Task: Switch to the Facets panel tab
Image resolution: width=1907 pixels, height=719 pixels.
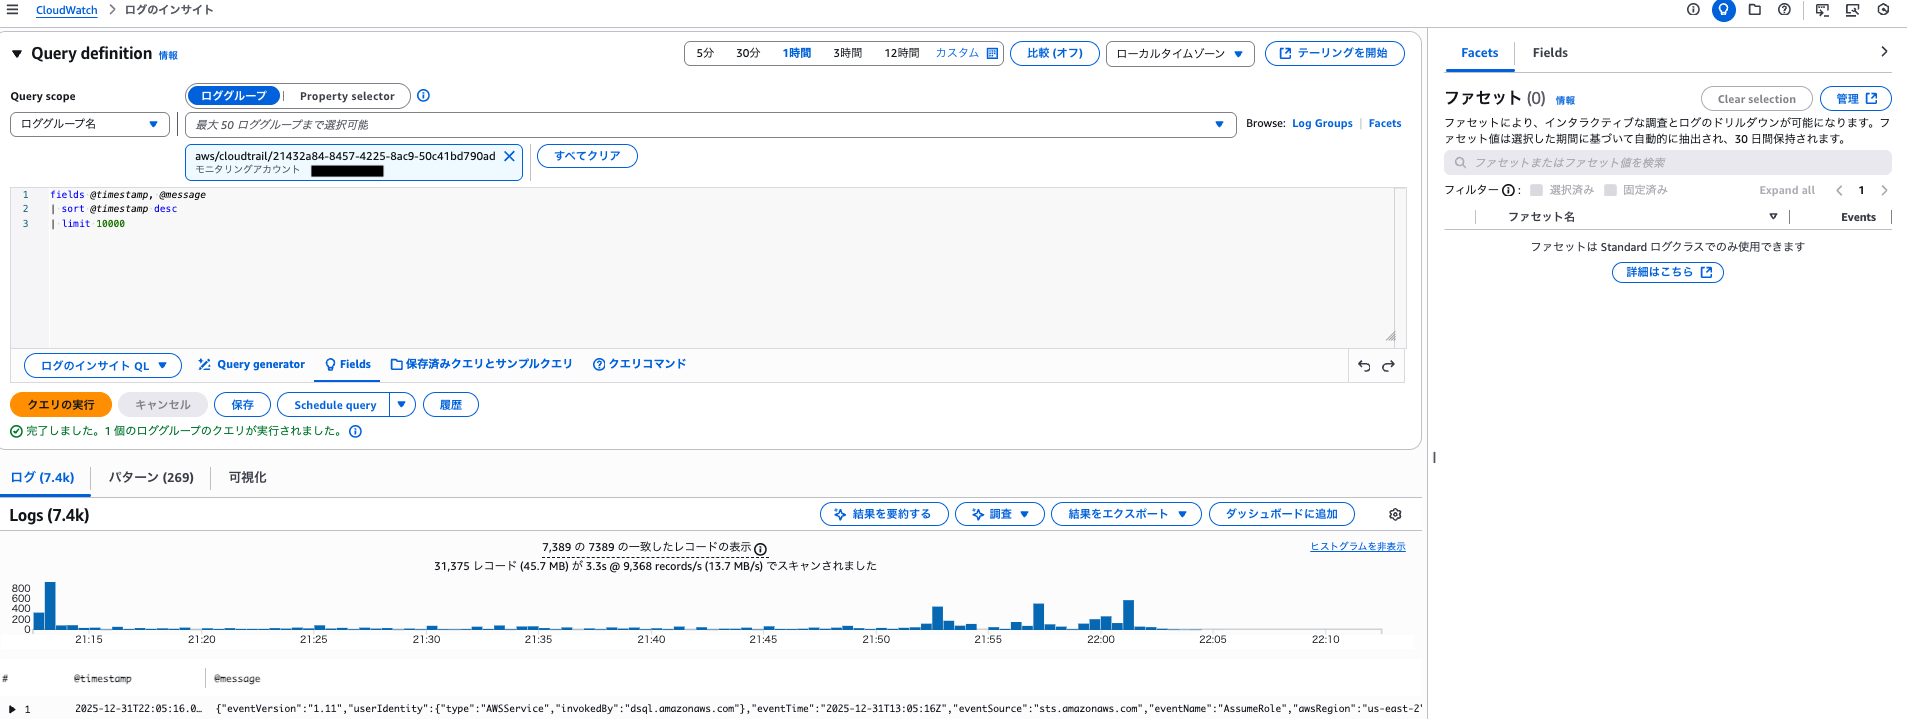Action: tap(1479, 53)
